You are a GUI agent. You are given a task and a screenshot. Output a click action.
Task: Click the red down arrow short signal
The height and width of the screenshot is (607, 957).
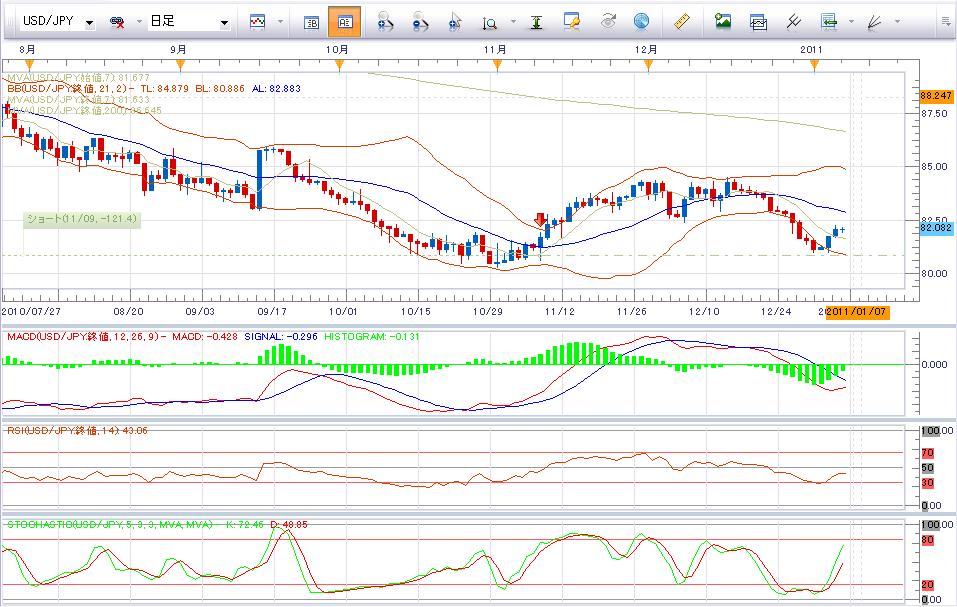click(540, 220)
